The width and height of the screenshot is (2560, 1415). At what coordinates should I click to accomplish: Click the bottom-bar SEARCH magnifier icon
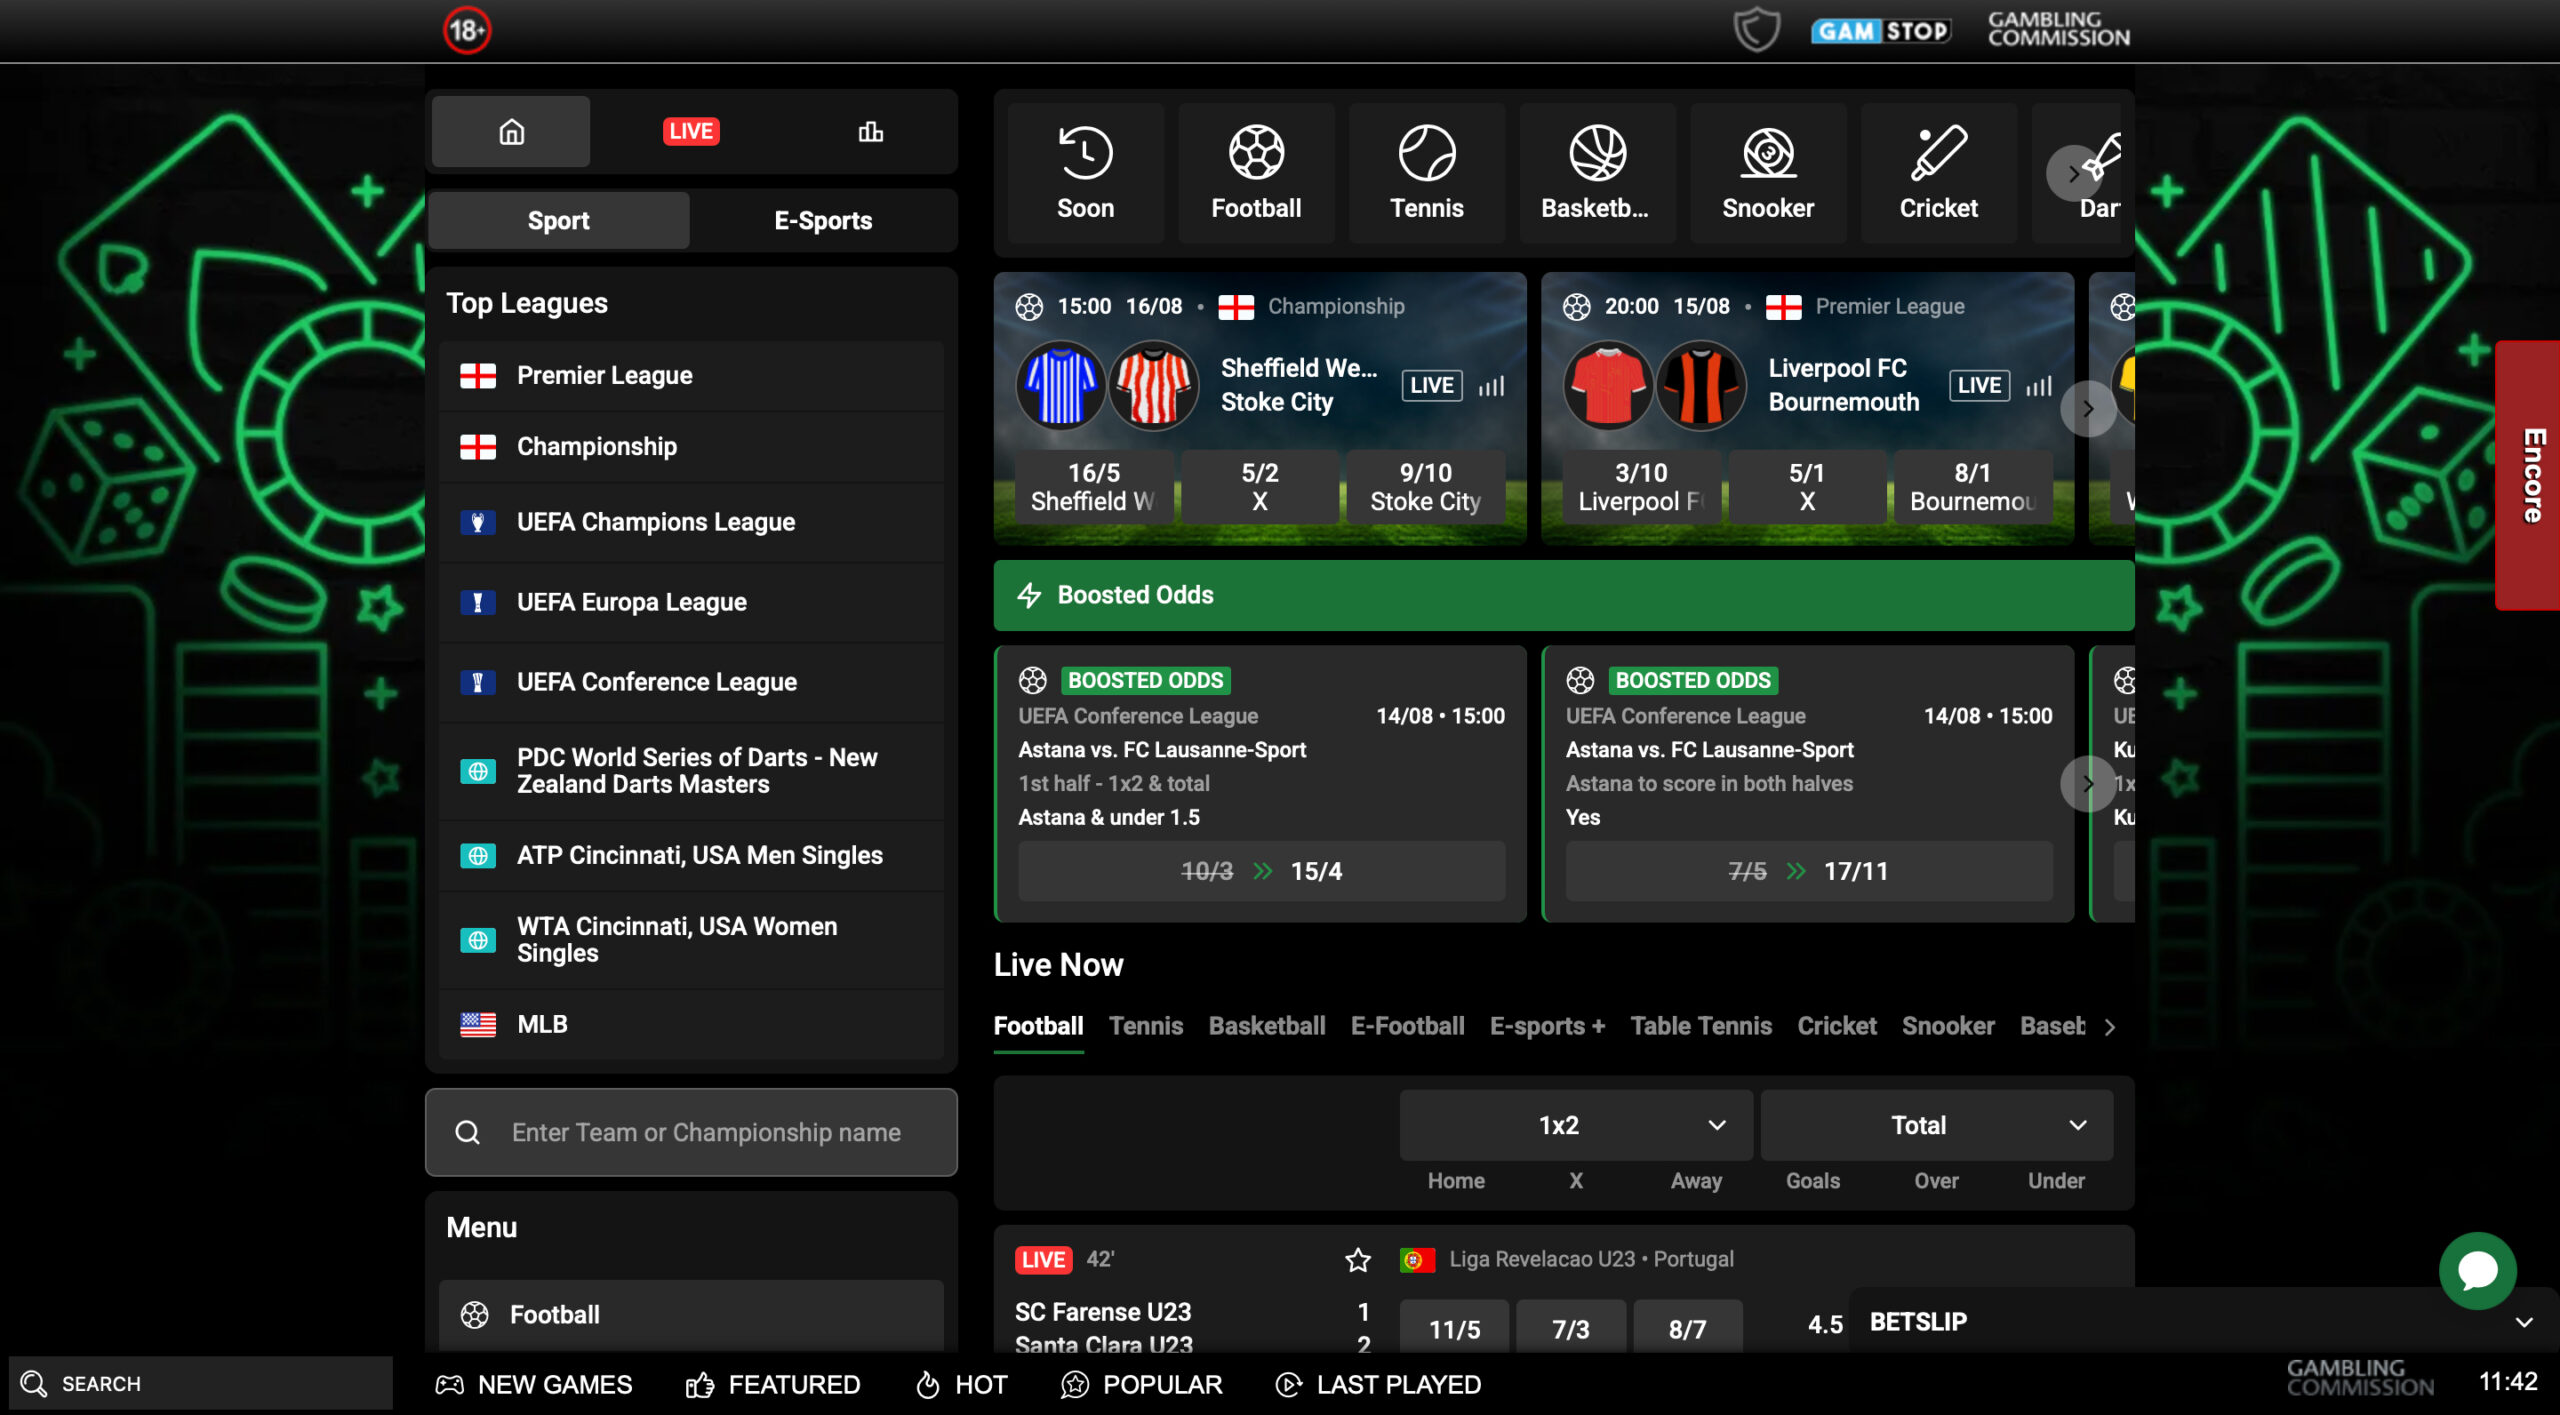[34, 1383]
